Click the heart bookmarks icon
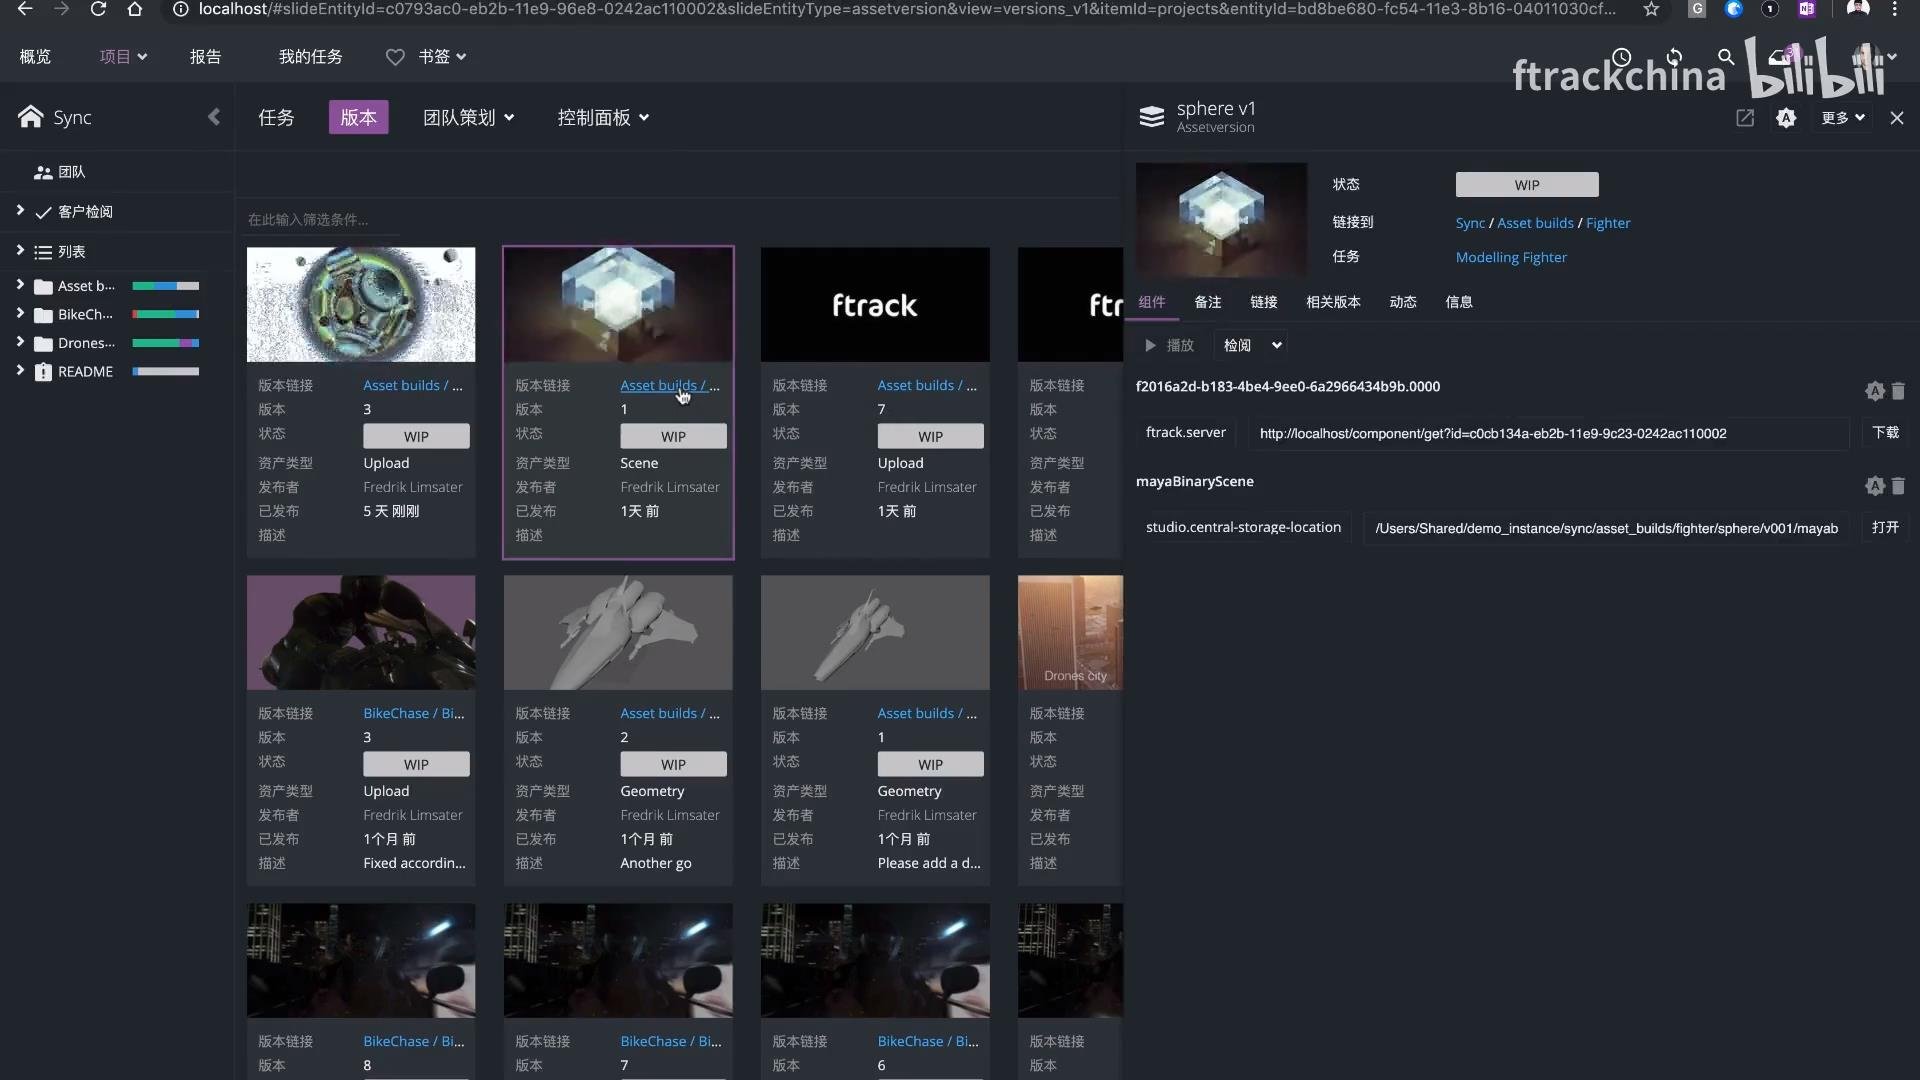 395,57
